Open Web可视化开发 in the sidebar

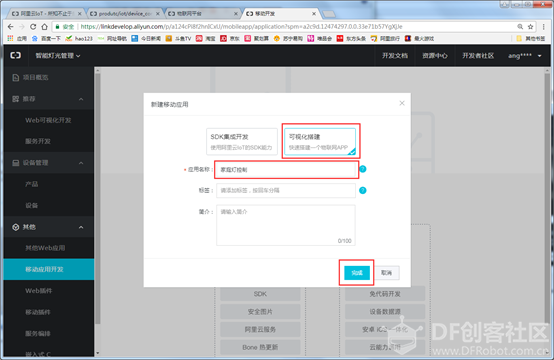click(x=49, y=120)
